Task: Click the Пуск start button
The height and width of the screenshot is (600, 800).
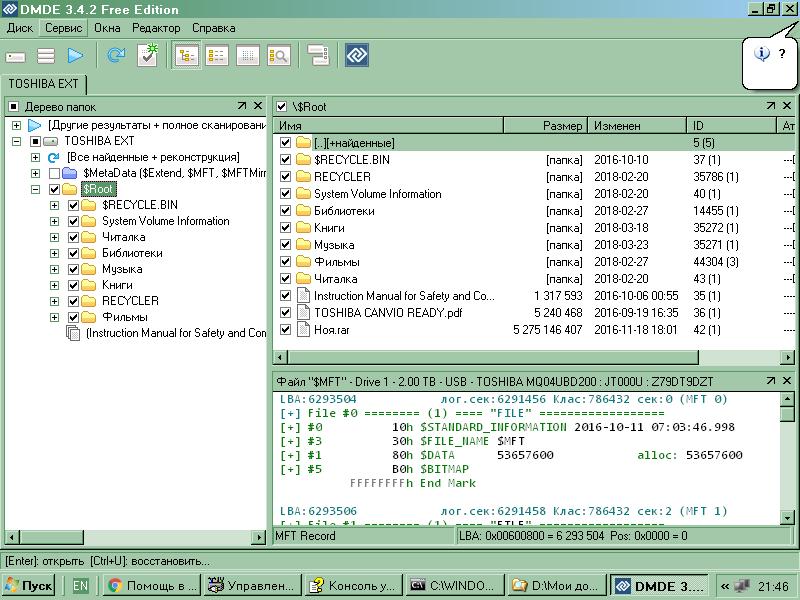Action: click(28, 586)
